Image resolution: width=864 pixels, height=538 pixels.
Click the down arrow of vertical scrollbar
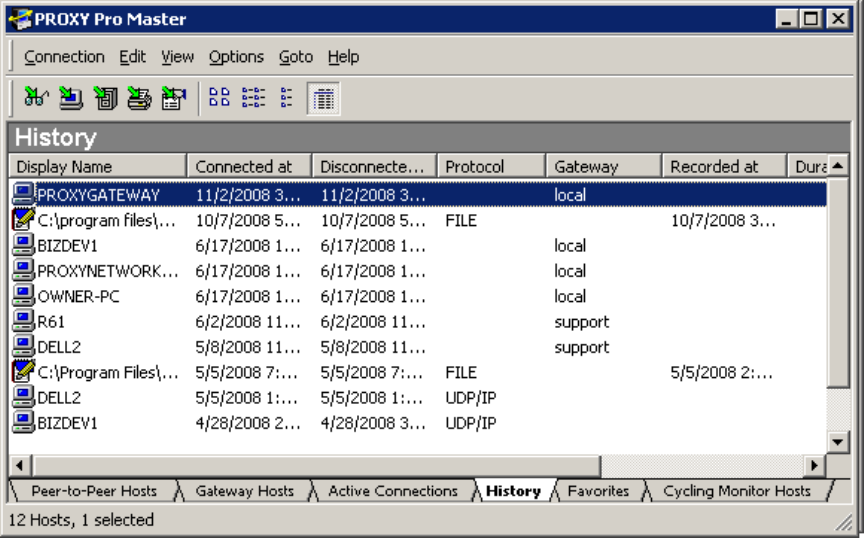coord(838,442)
